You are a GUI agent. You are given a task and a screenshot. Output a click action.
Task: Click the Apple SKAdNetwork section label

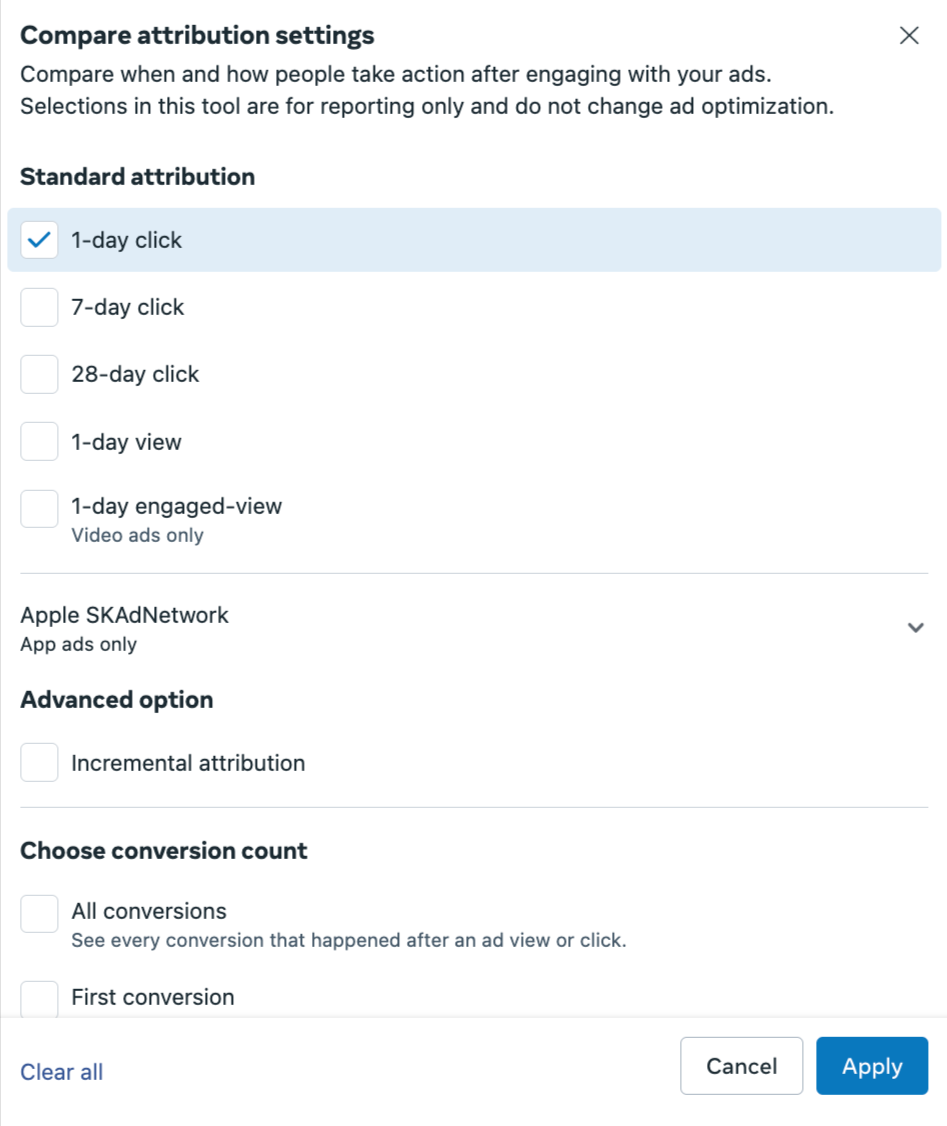[124, 615]
